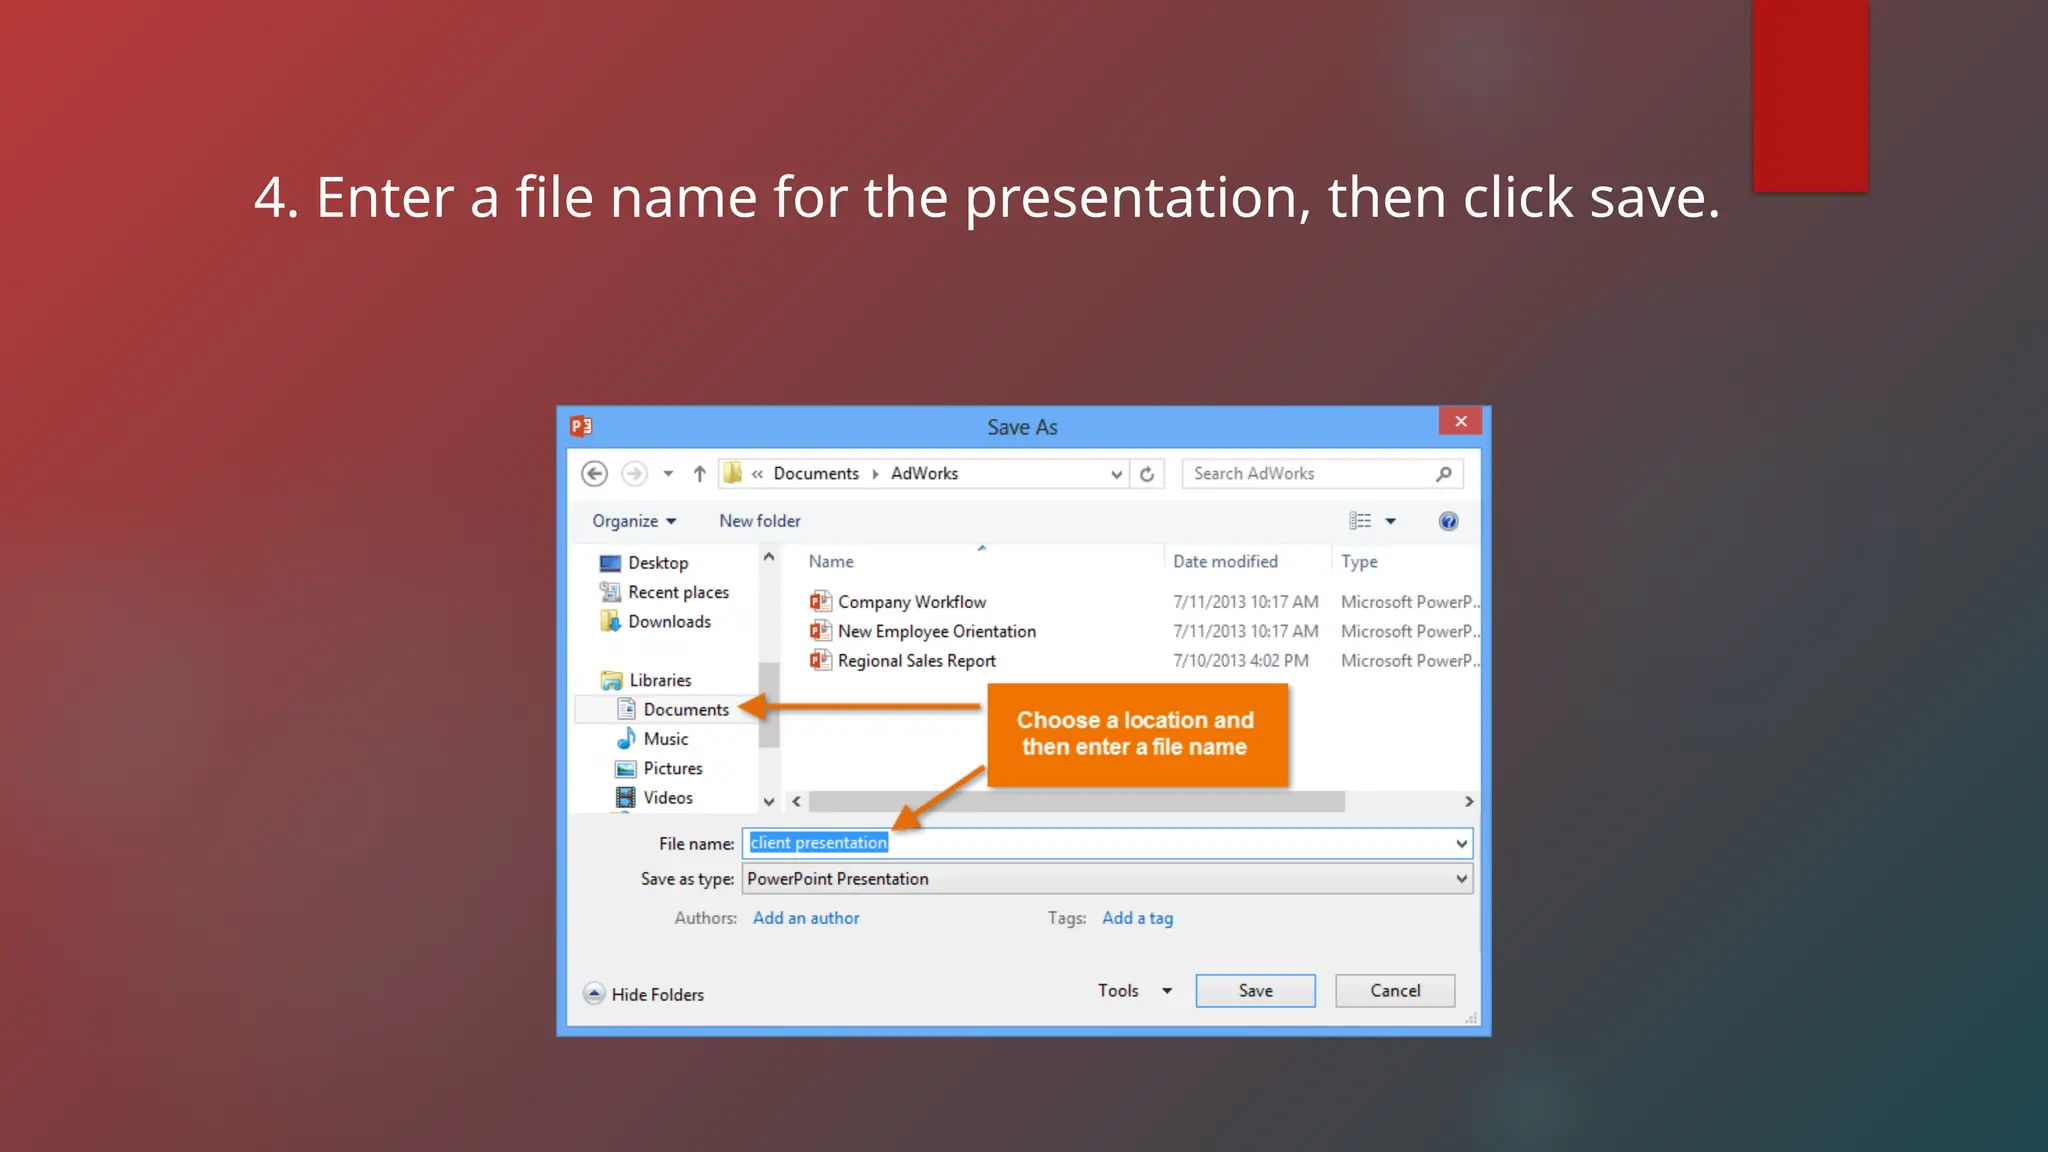Open recent locations dropdown arrow

tap(668, 474)
